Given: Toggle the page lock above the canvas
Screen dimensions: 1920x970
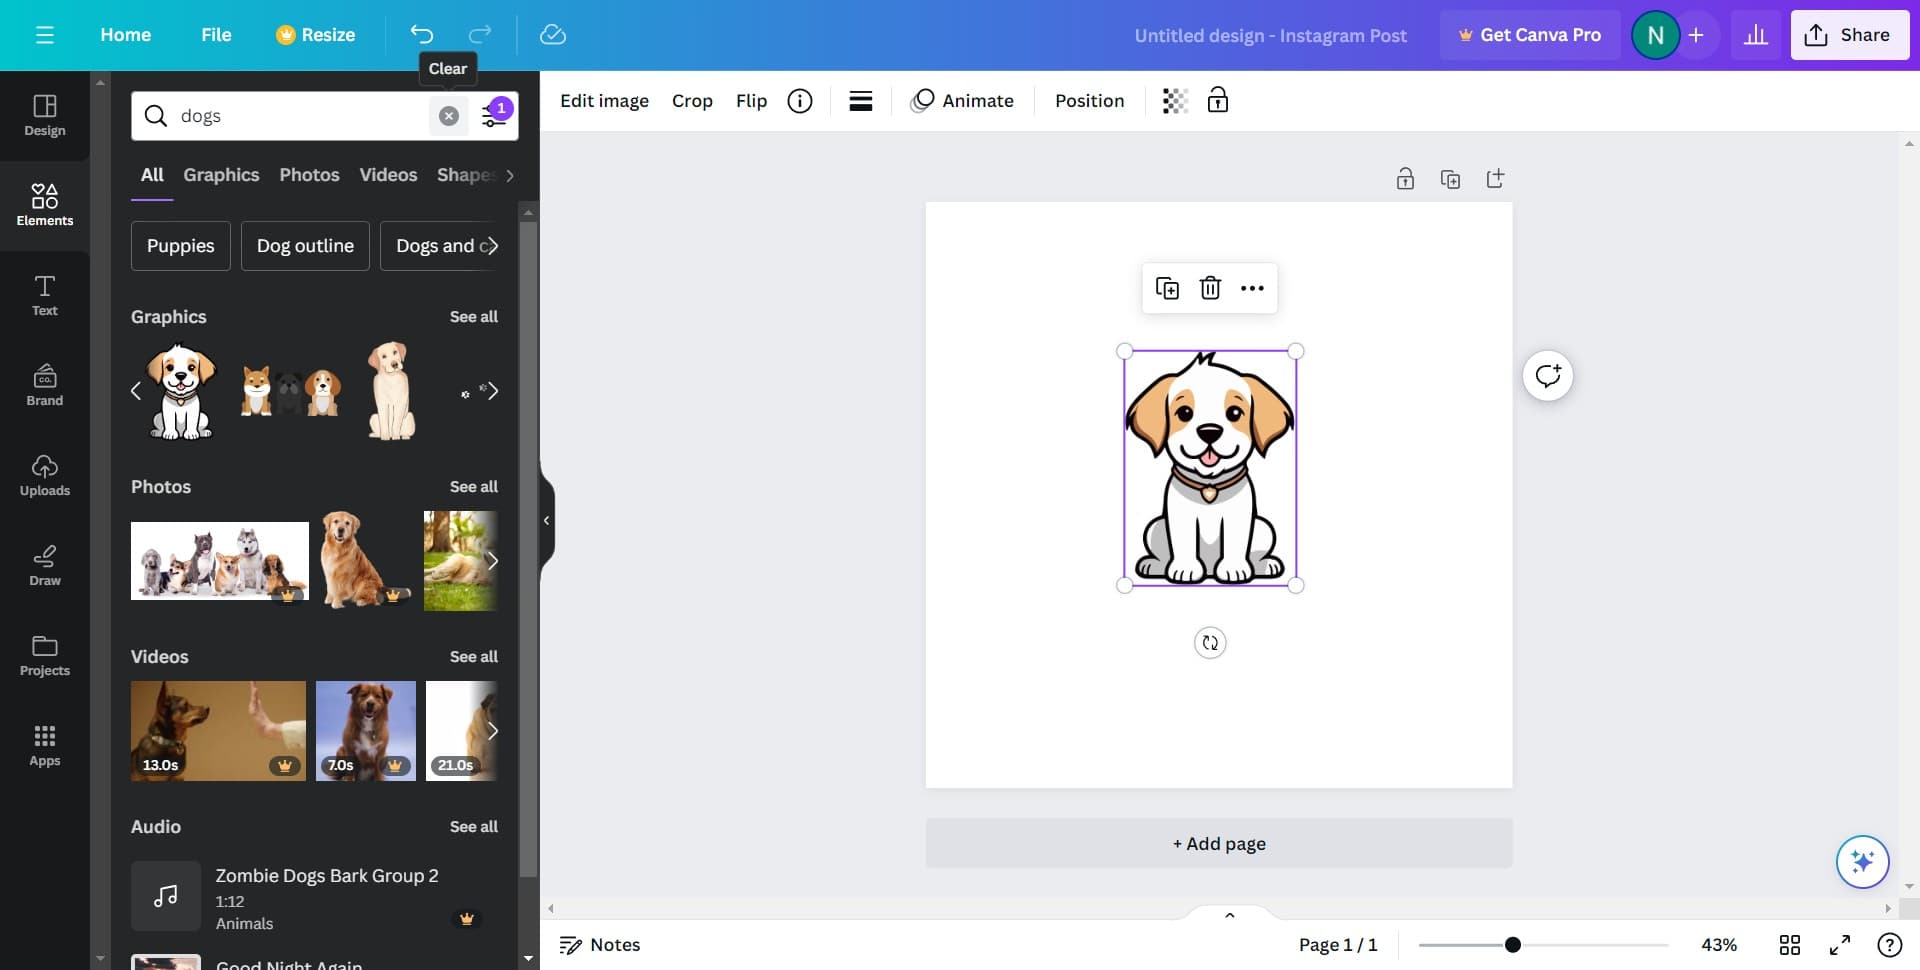Looking at the screenshot, I should (x=1405, y=178).
